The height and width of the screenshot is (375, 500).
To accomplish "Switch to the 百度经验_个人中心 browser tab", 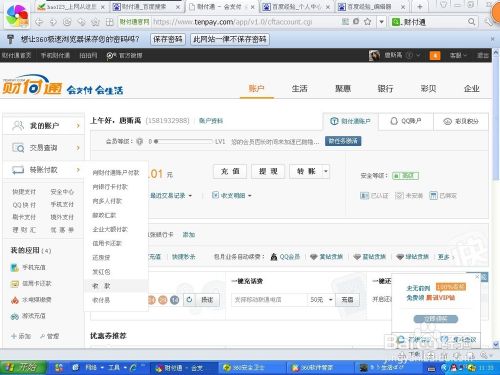I will click(x=295, y=7).
